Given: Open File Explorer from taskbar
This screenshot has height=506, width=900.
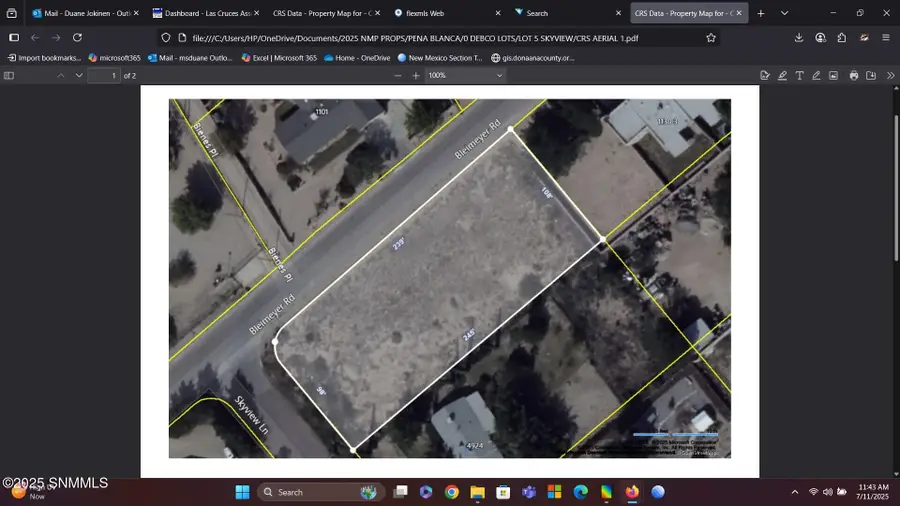Looking at the screenshot, I should pos(478,492).
